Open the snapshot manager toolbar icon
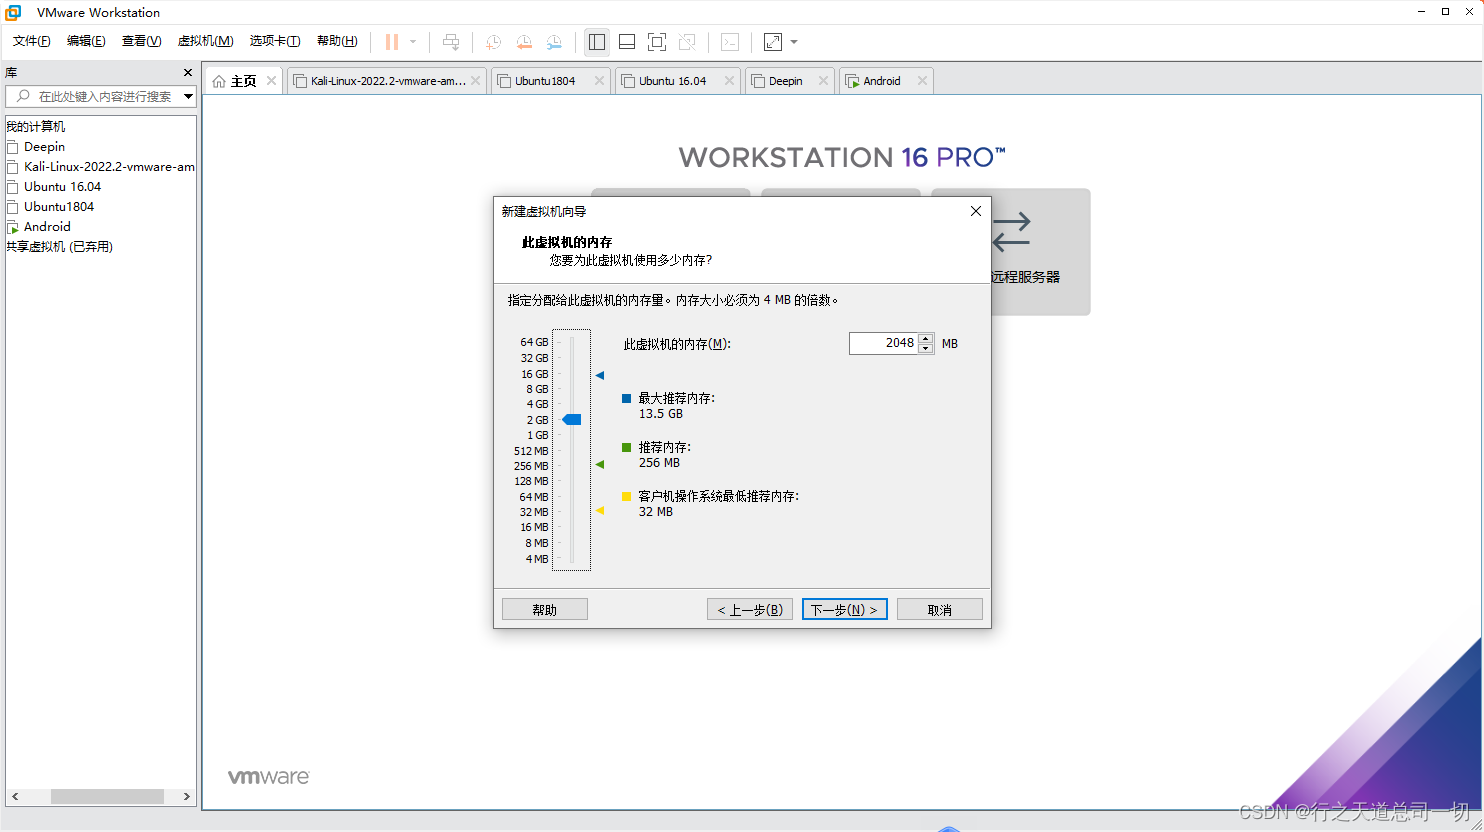Screen dimensions: 1484x832 click(554, 42)
